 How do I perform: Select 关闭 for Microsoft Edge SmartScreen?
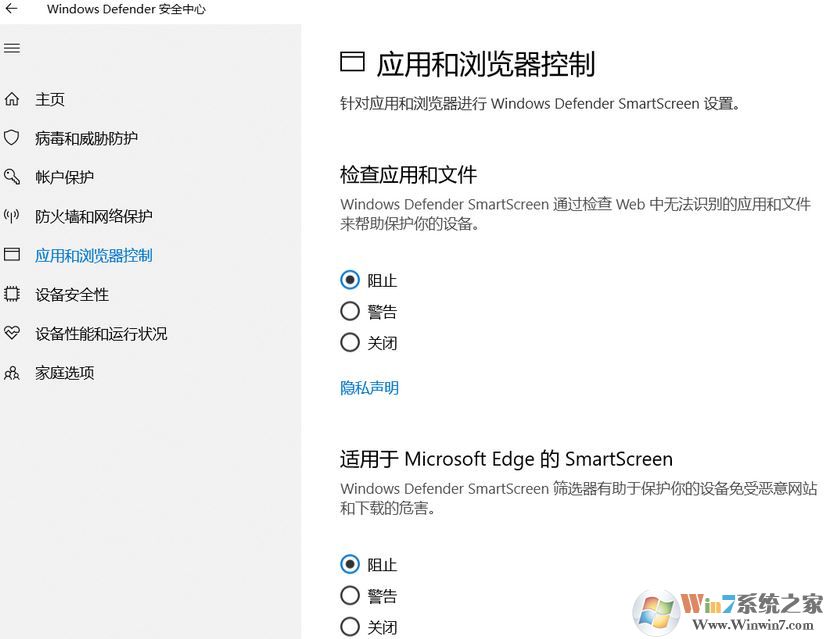click(x=350, y=627)
